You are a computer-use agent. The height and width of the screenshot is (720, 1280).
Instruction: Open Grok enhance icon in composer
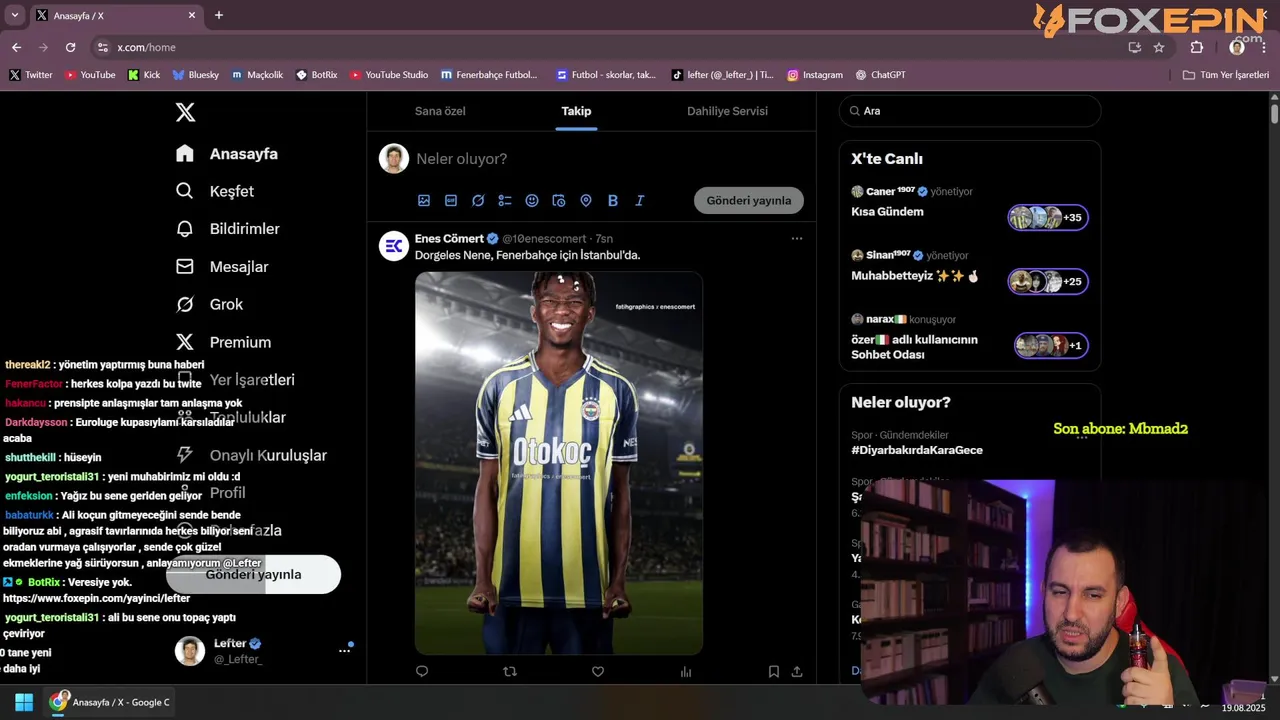tap(478, 201)
